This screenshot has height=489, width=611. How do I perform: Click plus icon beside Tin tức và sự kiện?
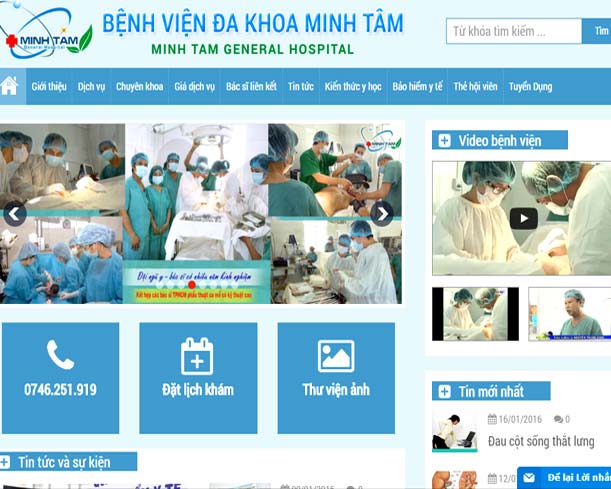(4, 462)
